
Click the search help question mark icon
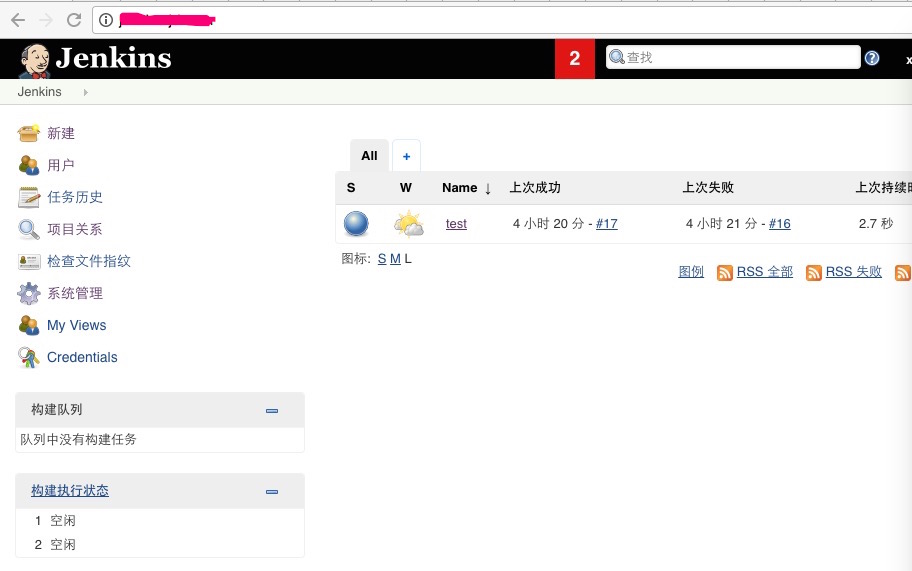871,58
